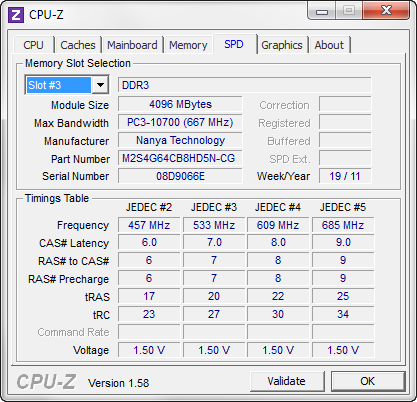The image size is (417, 402).
Task: Open the CPU tab
Action: click(33, 45)
